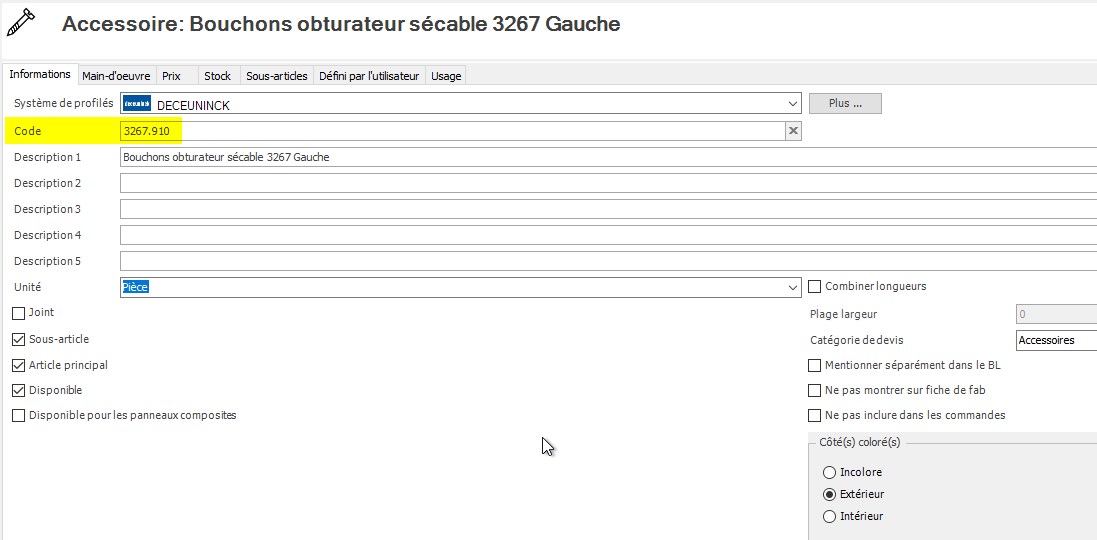
Task: Uncheck the Sous-article checkbox
Action: click(19, 339)
